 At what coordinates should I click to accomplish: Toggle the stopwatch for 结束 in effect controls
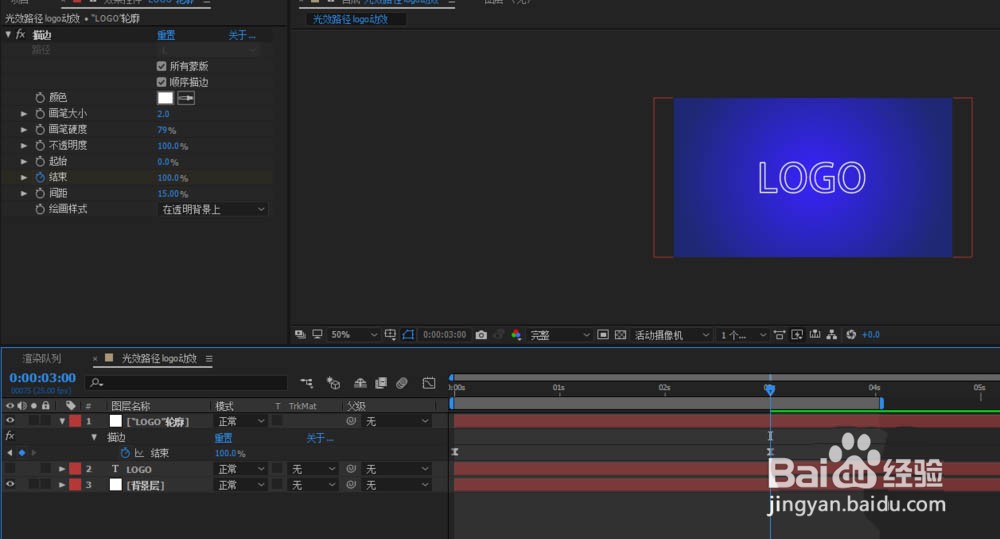click(x=40, y=177)
